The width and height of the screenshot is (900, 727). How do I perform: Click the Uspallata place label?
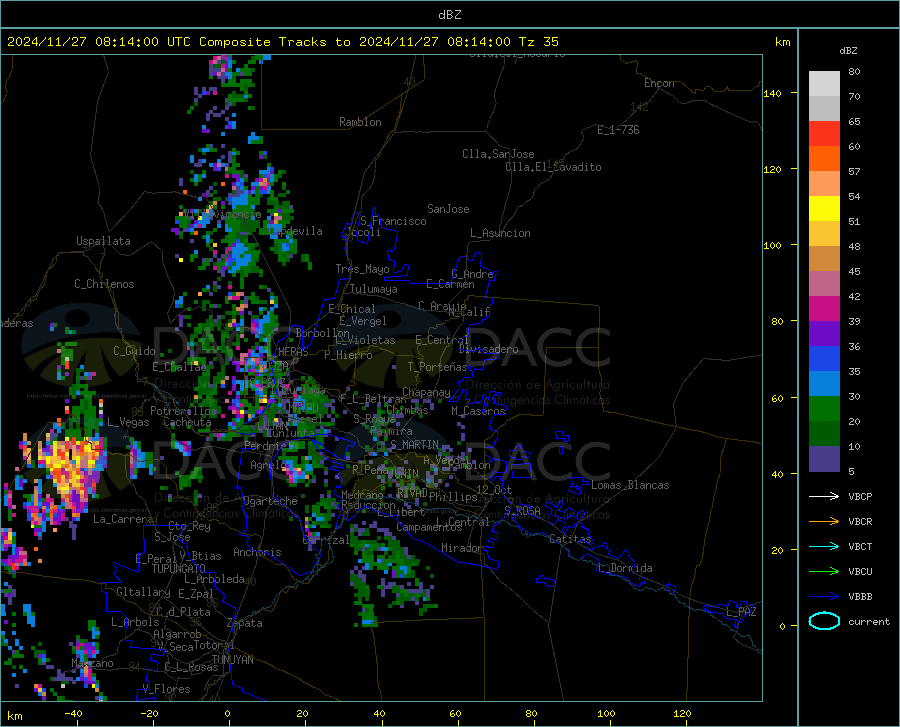[x=103, y=241]
